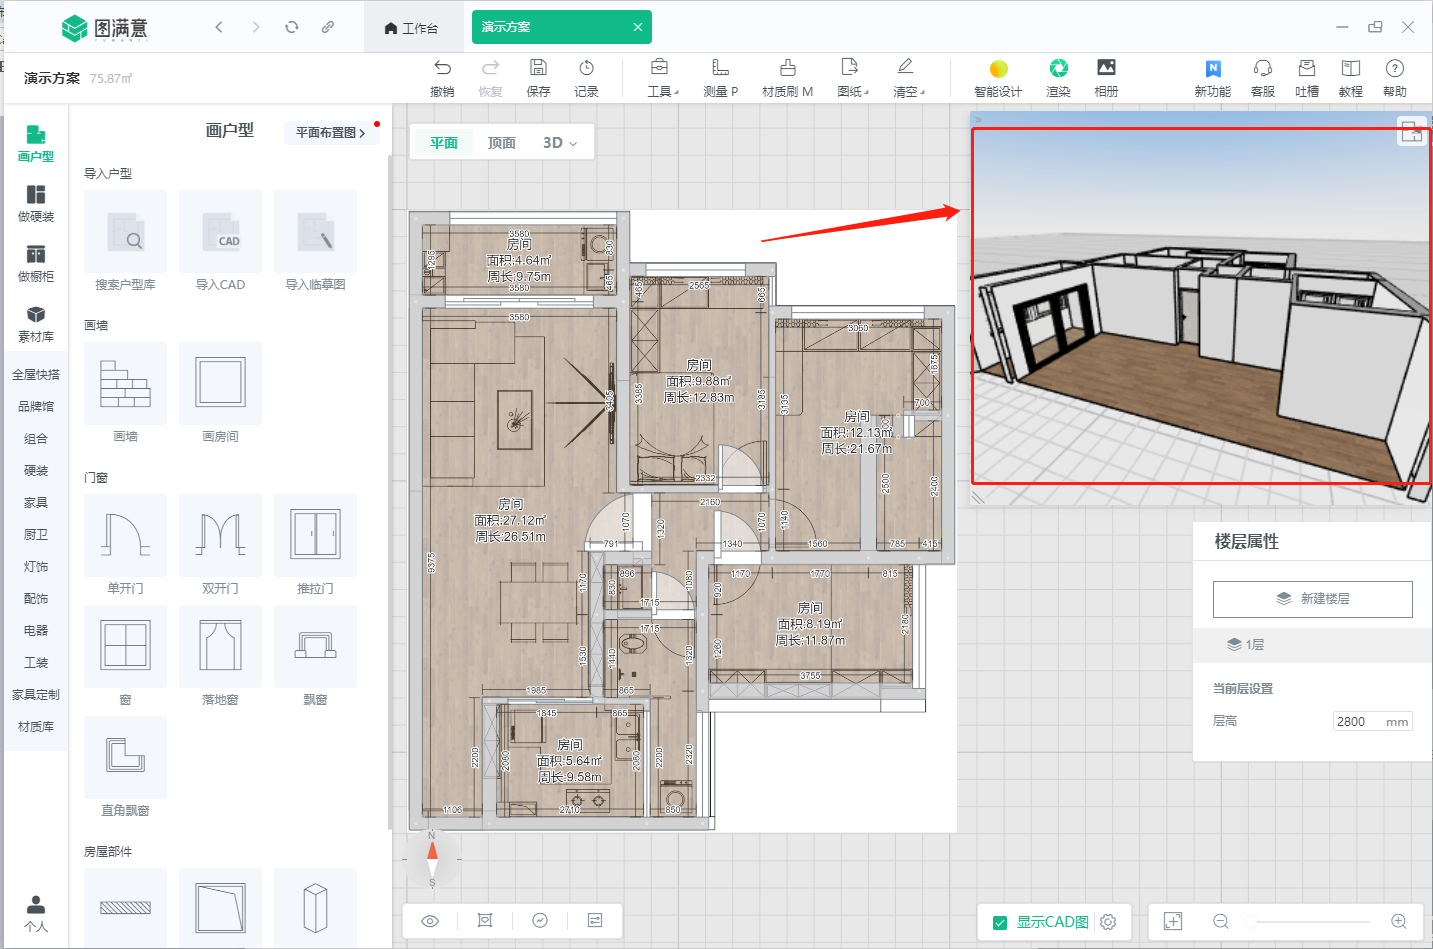Select 做橱柜 in left sidebar

click(x=36, y=263)
